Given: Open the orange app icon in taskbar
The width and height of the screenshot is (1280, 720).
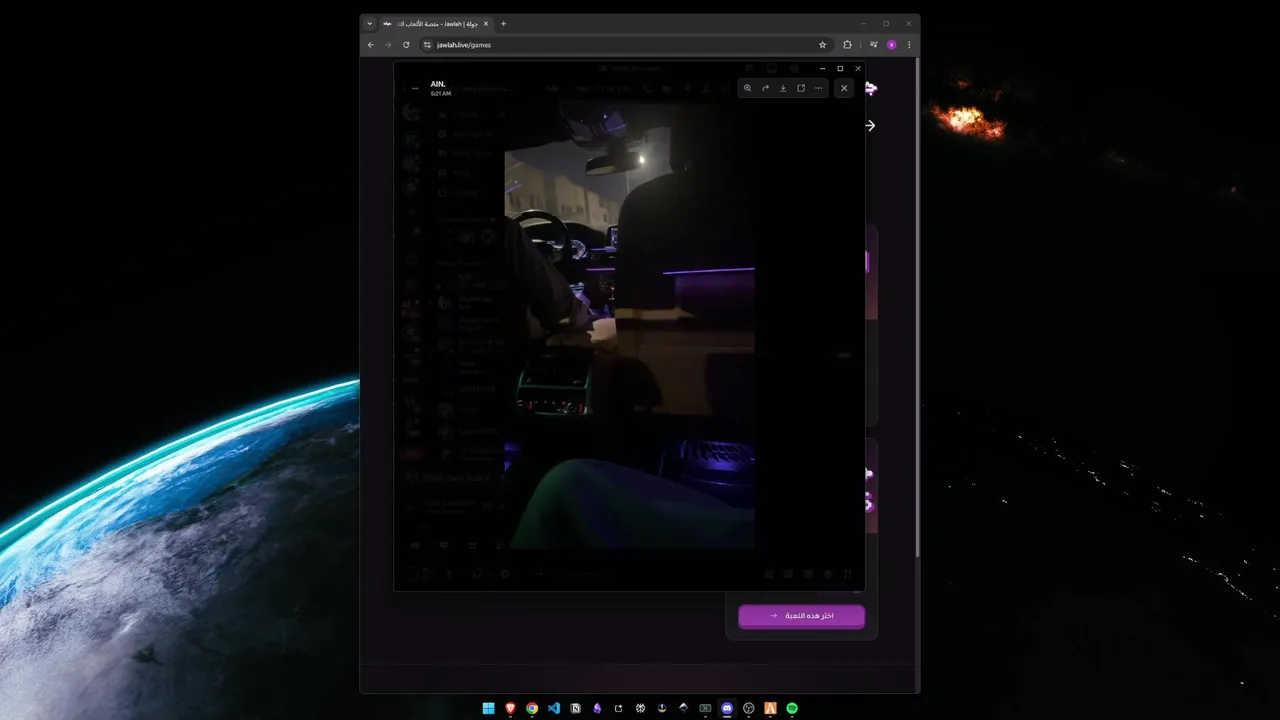Looking at the screenshot, I should [770, 708].
